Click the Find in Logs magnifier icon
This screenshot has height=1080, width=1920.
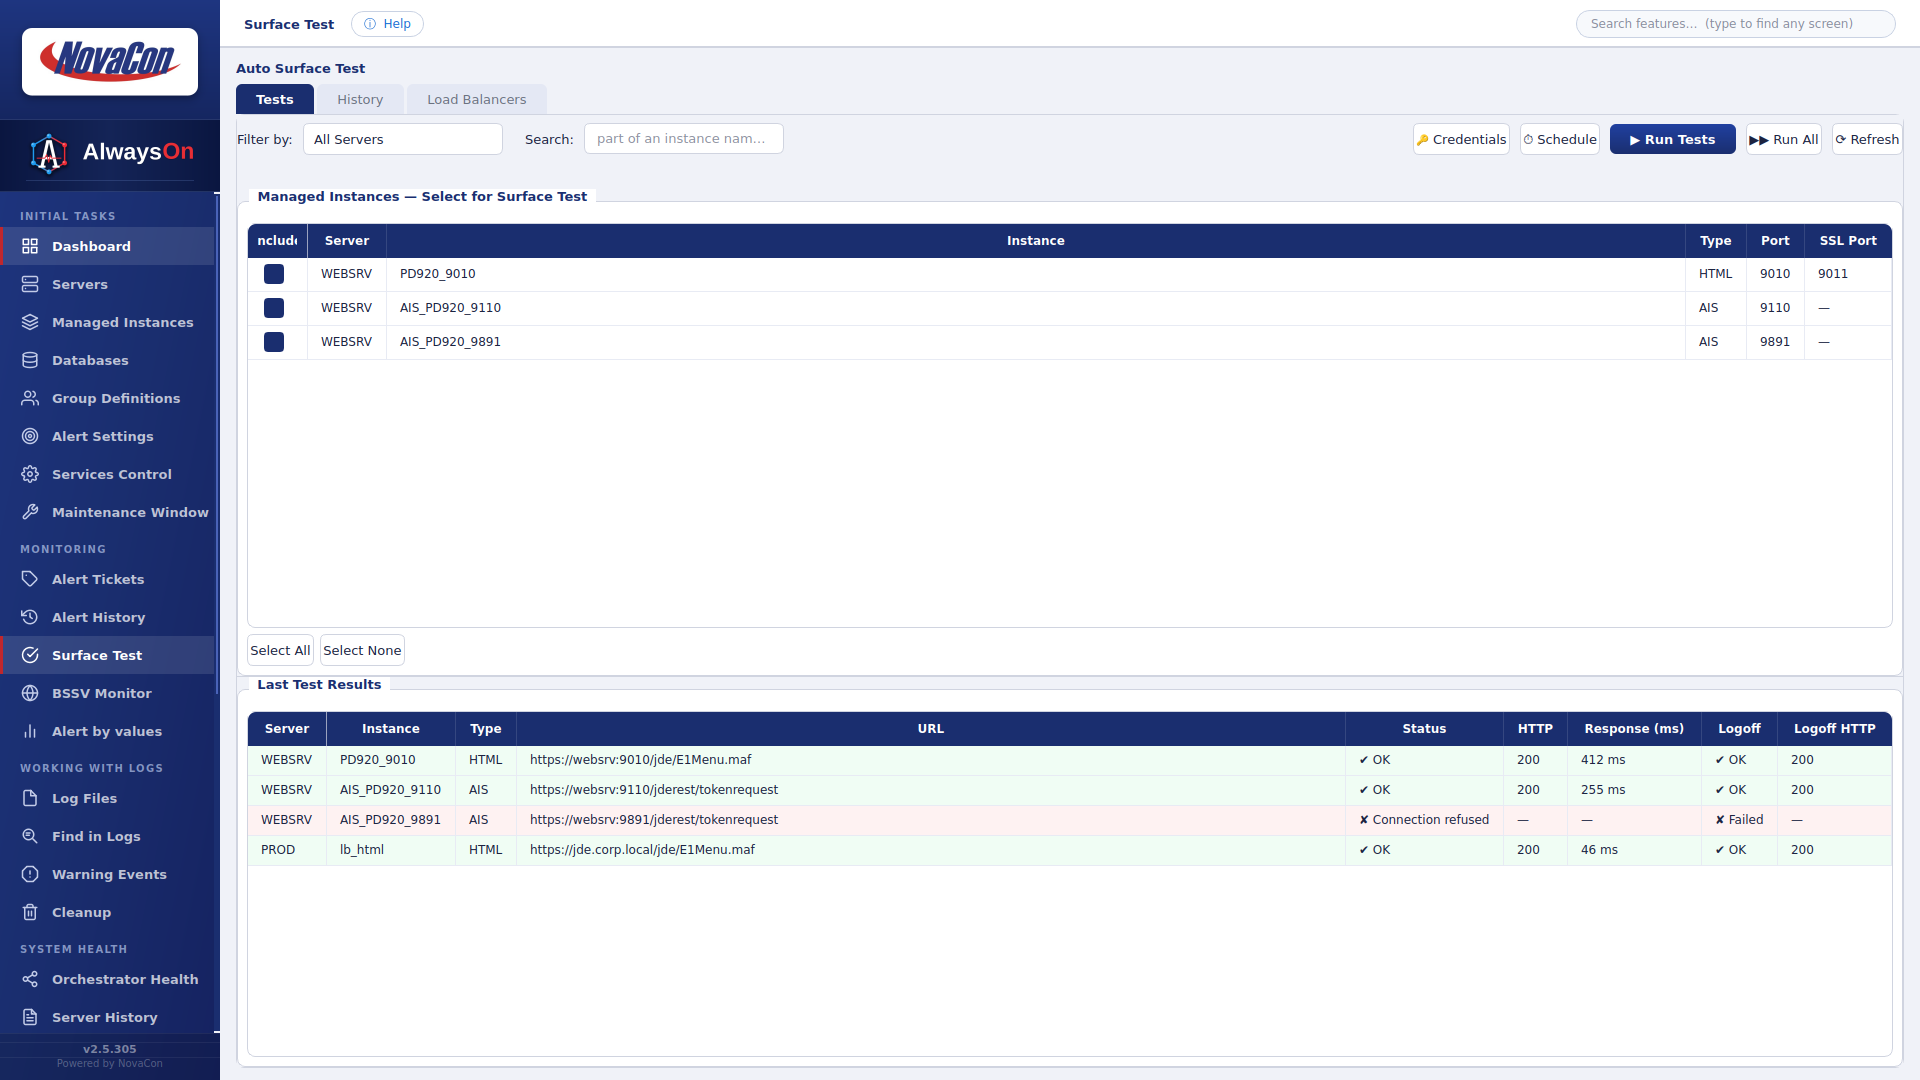(x=30, y=836)
